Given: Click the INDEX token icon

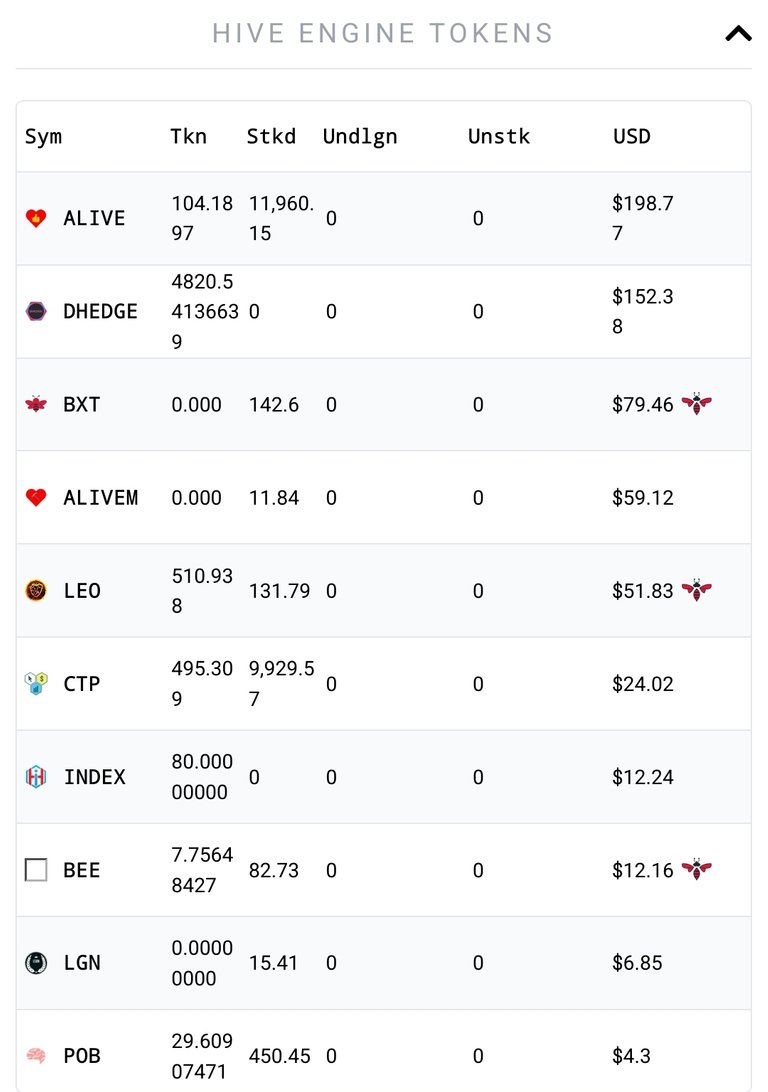Looking at the screenshot, I should coord(36,777).
